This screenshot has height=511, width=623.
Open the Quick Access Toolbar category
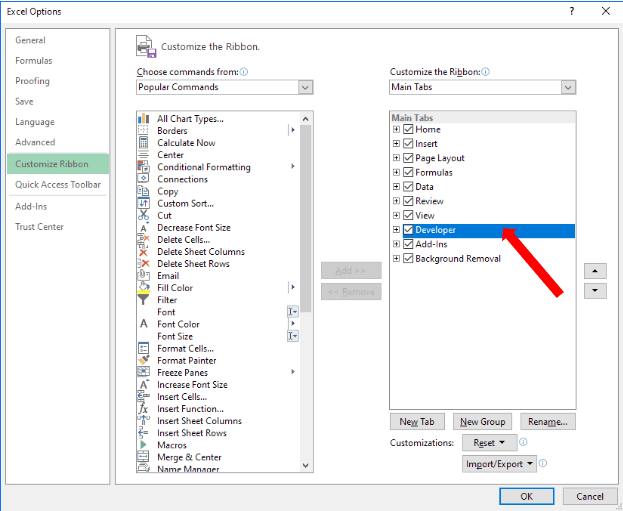(x=58, y=184)
